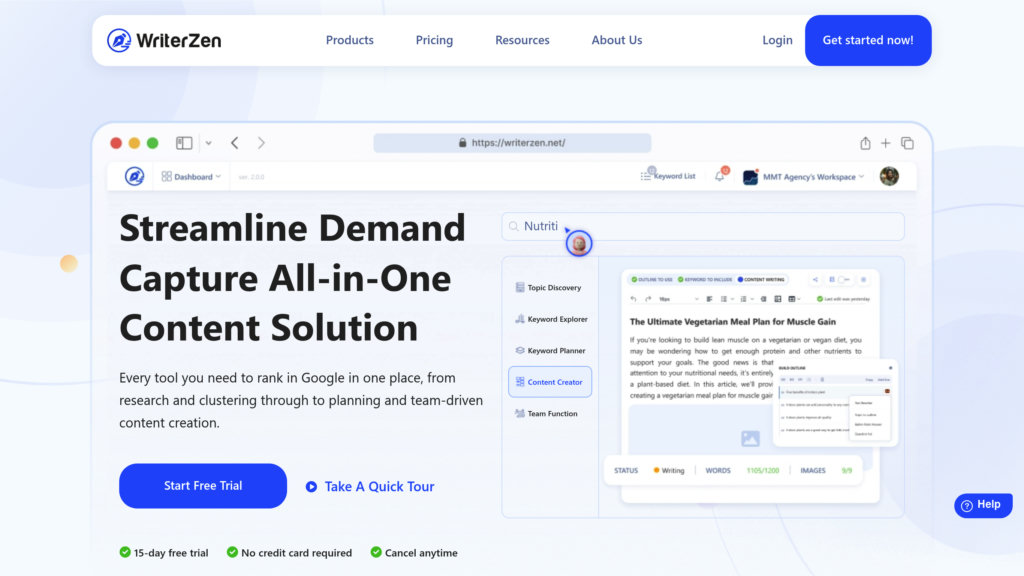This screenshot has height=576, width=1024.
Task: Click the Start Free Trial button
Action: pos(202,486)
